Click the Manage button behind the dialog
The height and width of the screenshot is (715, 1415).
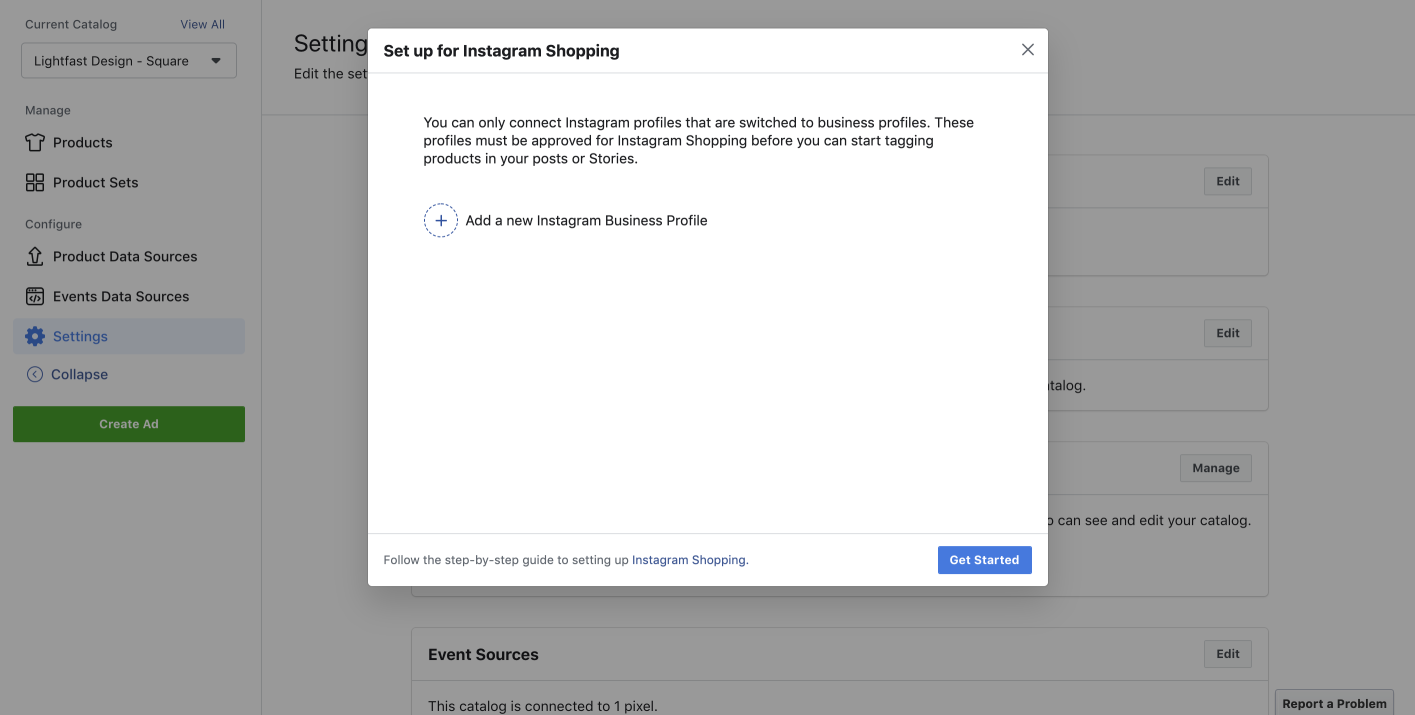point(1216,468)
